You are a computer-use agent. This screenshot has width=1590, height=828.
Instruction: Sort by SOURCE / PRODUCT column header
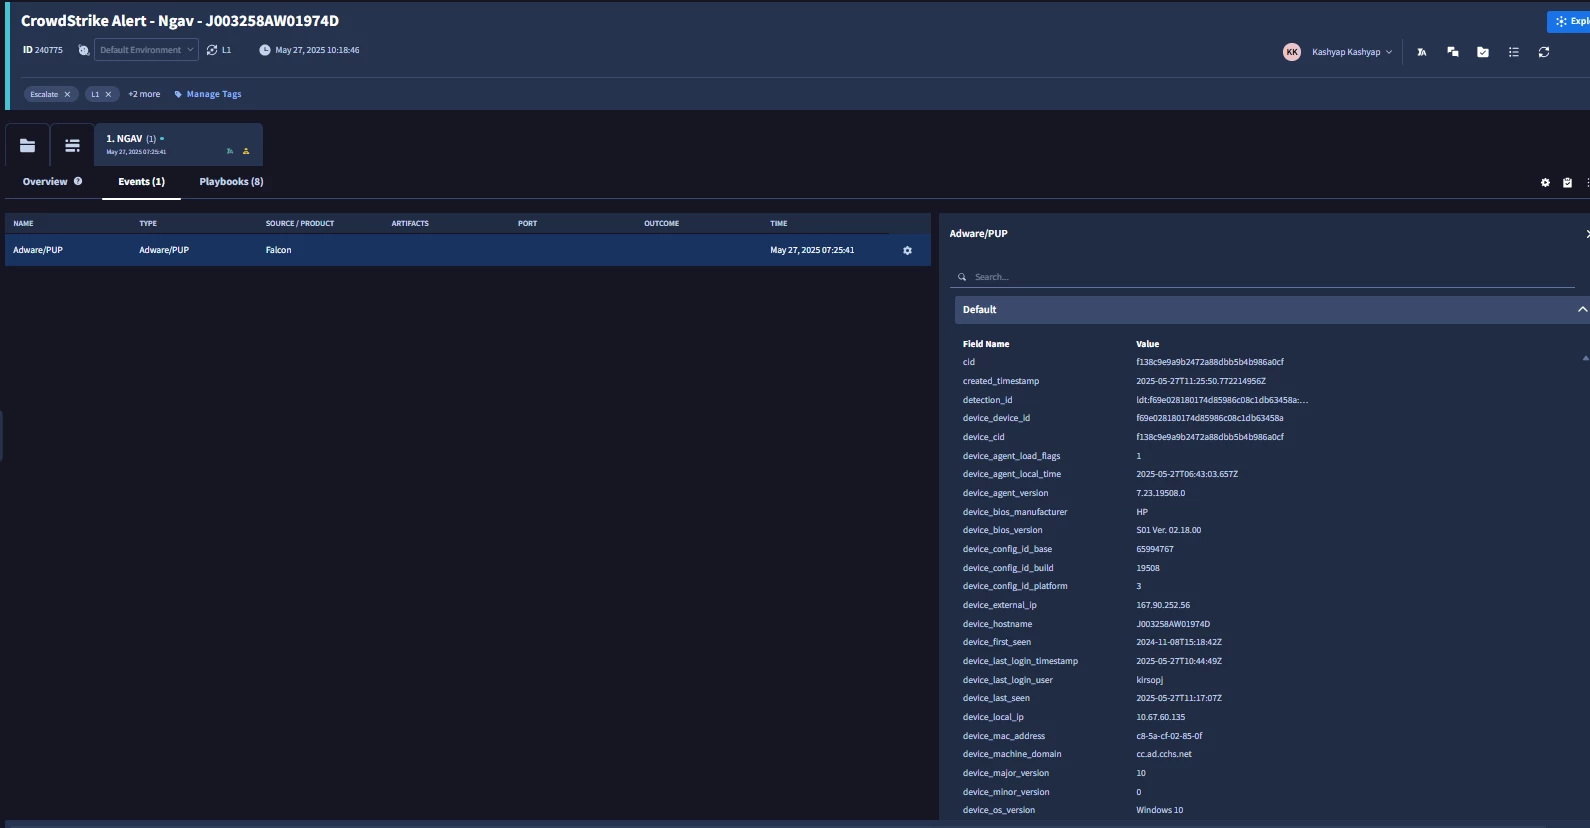(x=300, y=223)
